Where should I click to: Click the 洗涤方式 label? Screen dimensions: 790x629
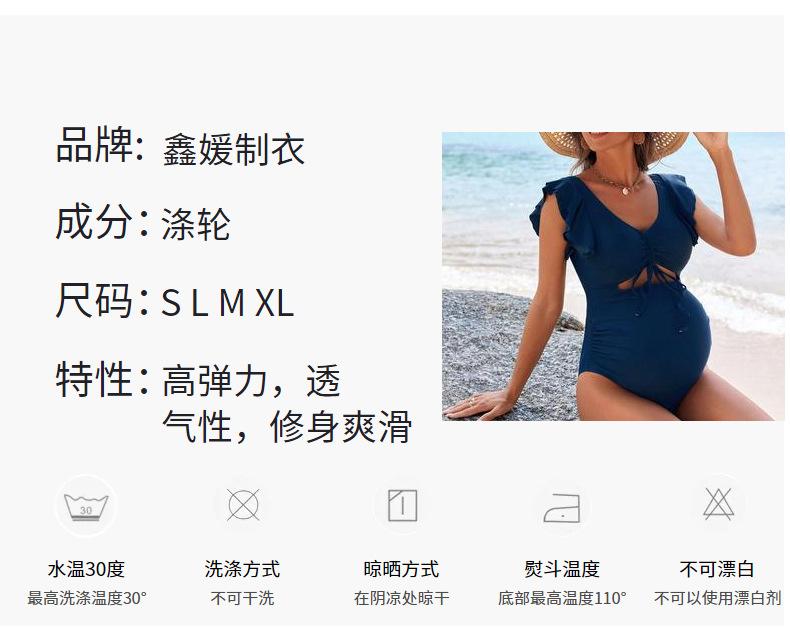click(x=242, y=569)
